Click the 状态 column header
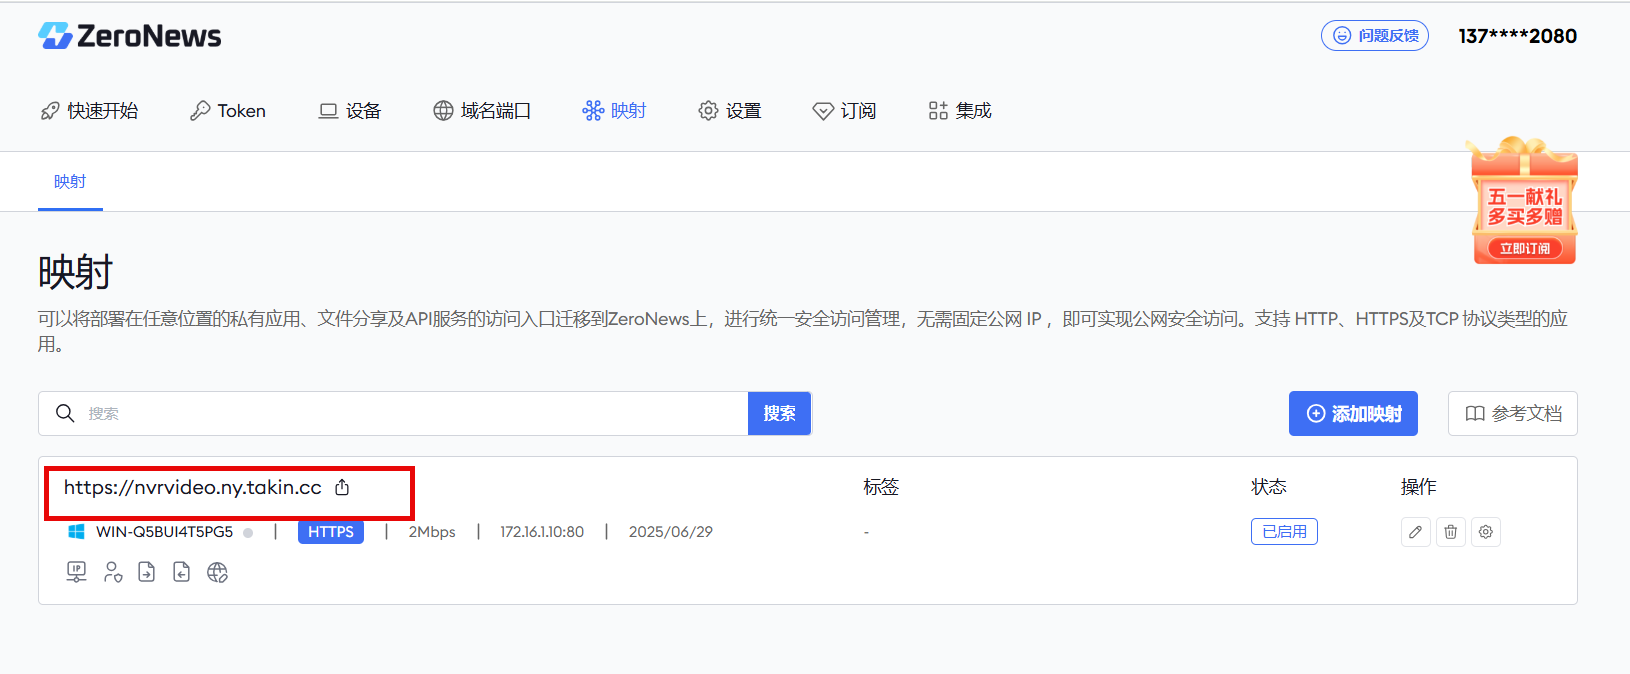 [1269, 487]
